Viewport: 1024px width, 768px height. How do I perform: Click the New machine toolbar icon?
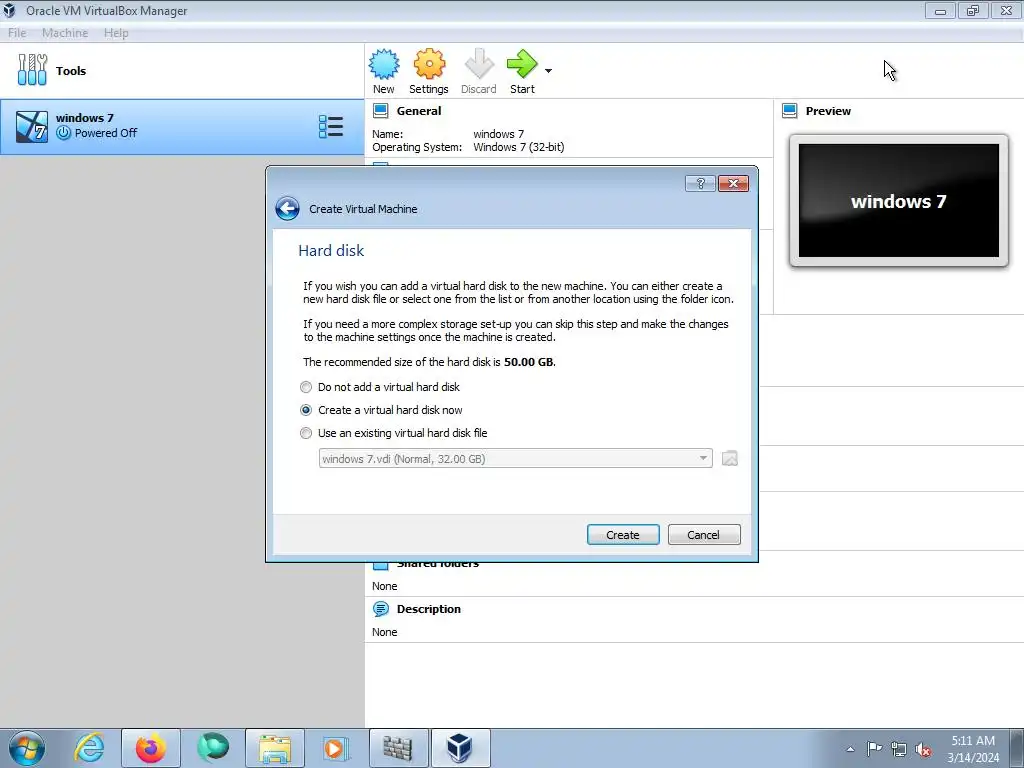coord(384,65)
